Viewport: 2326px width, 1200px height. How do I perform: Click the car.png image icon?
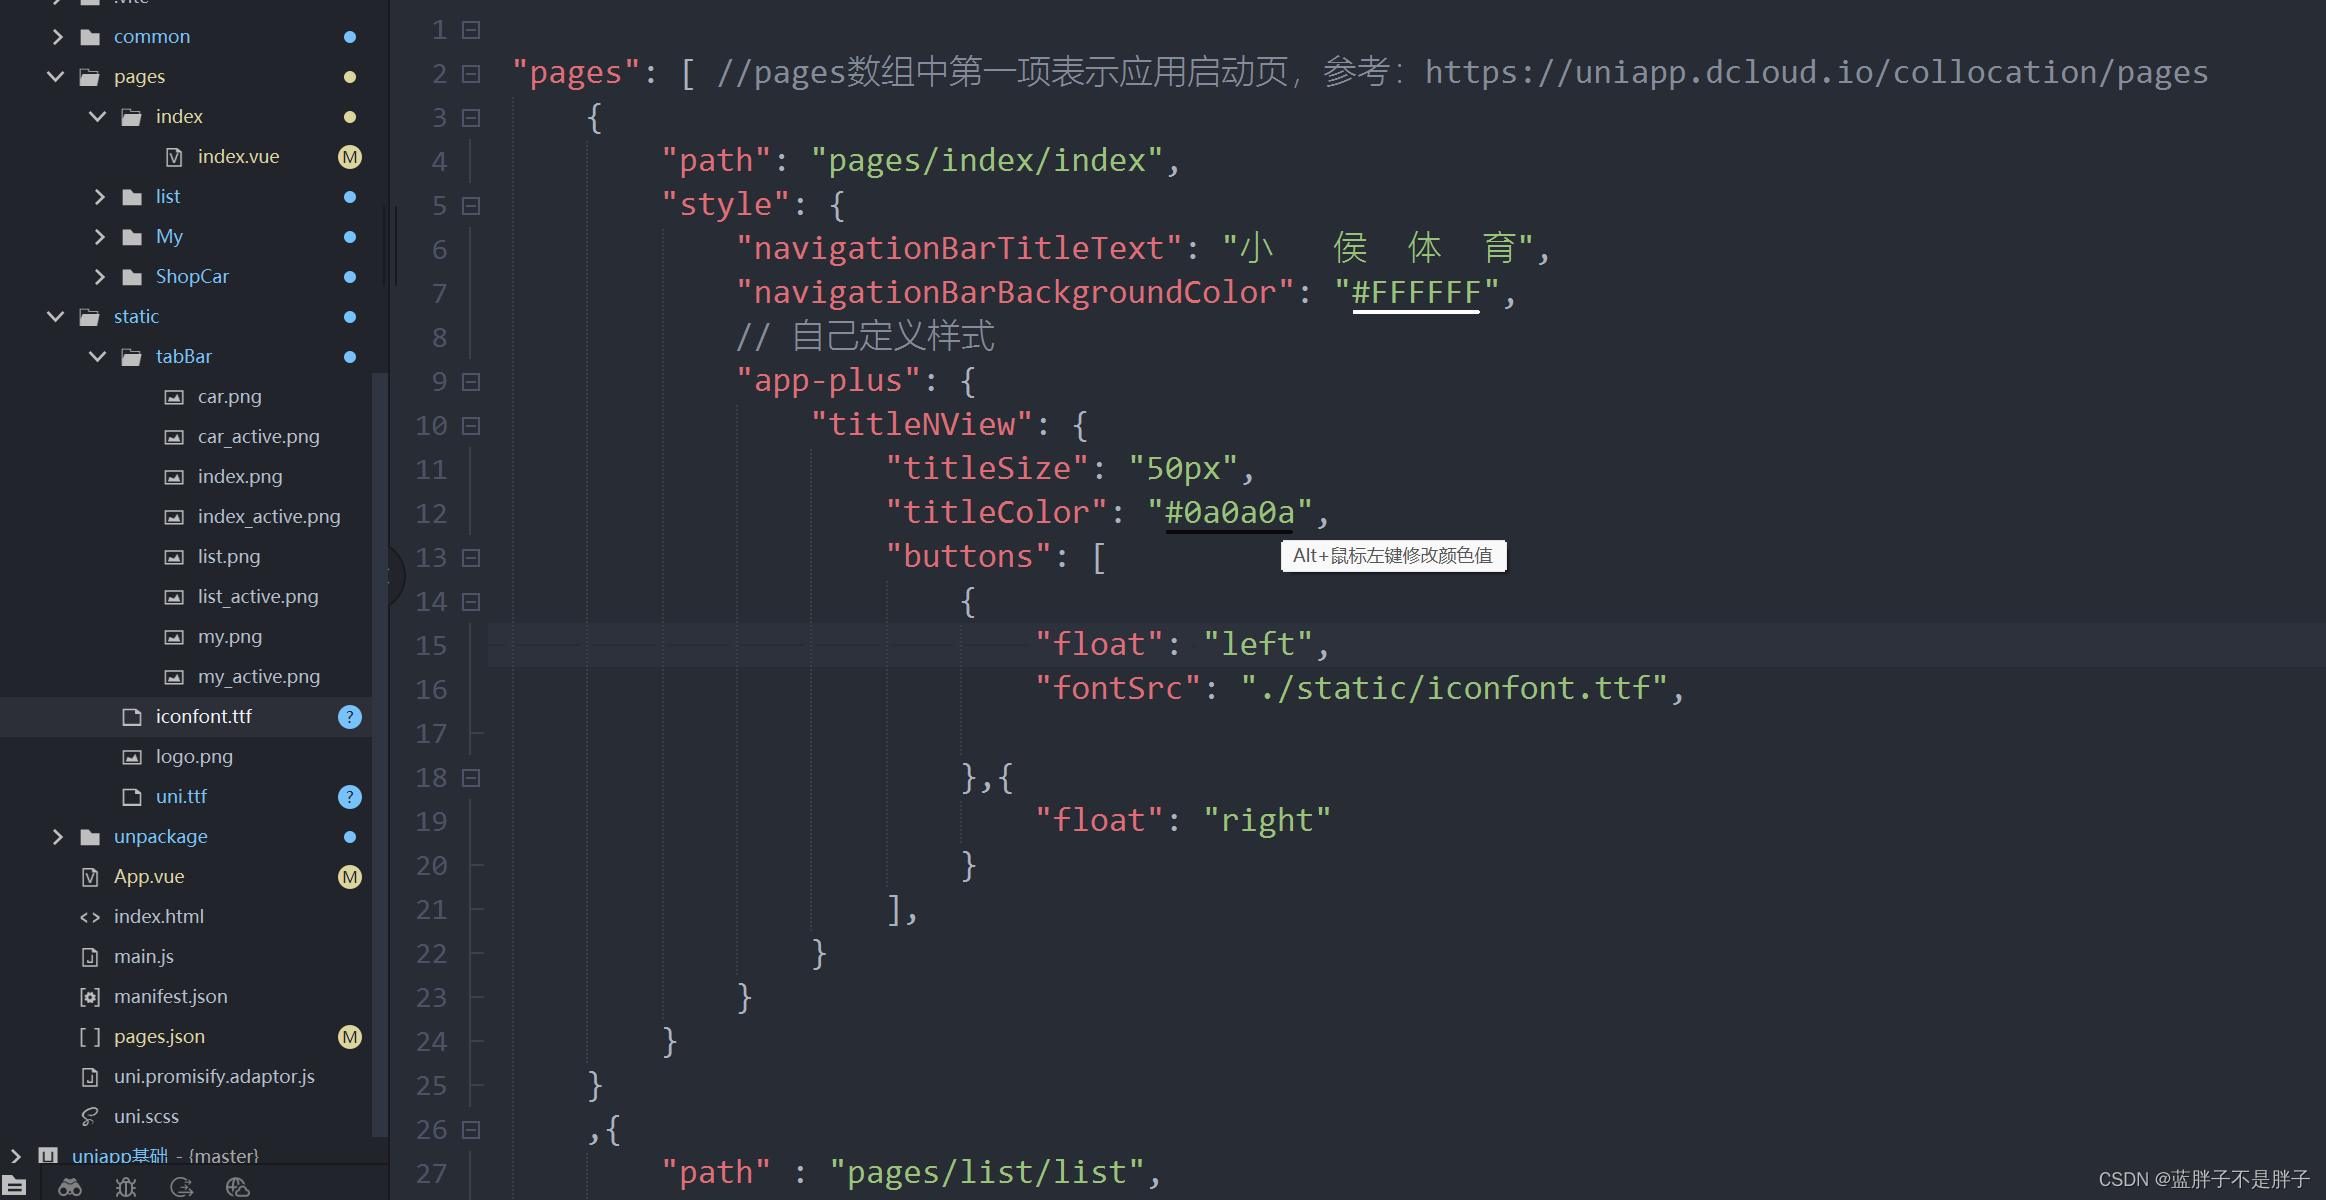(174, 397)
